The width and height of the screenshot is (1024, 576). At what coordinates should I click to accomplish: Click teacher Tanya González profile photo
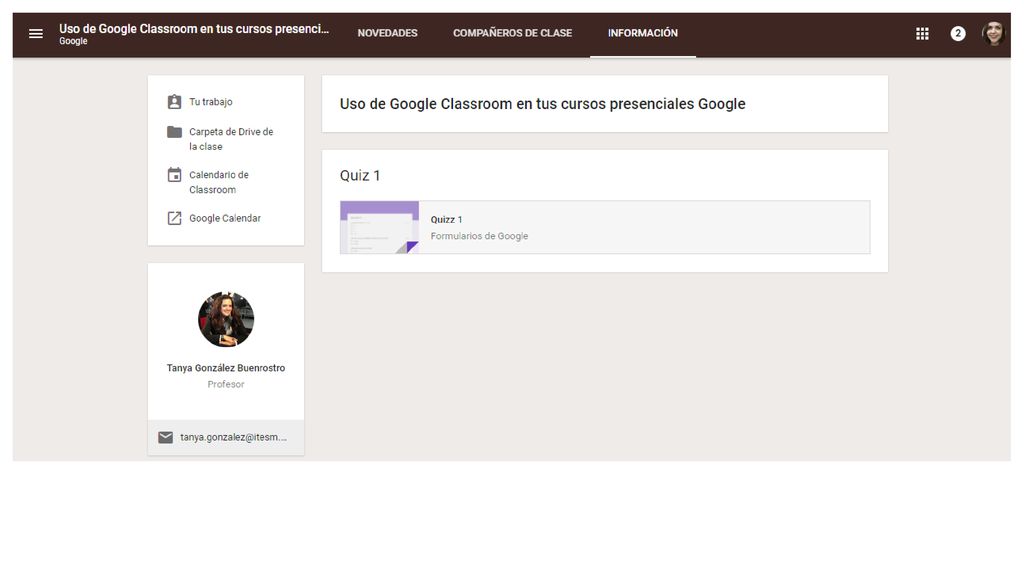(226, 319)
